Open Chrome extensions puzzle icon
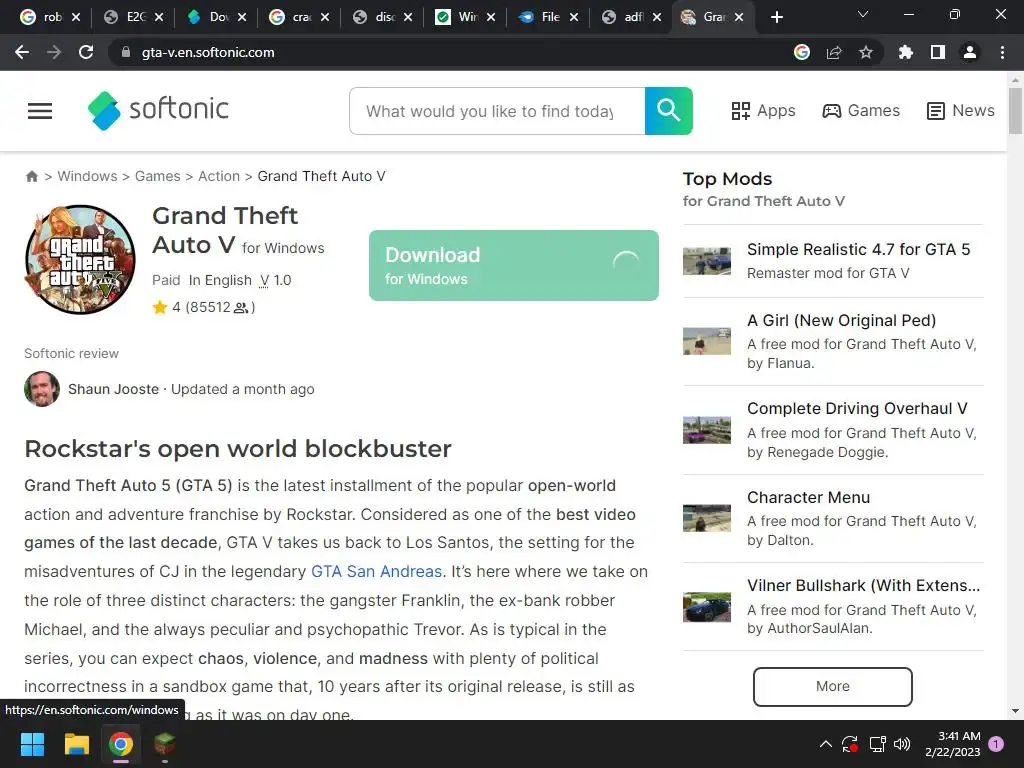1024x768 pixels. [x=906, y=52]
